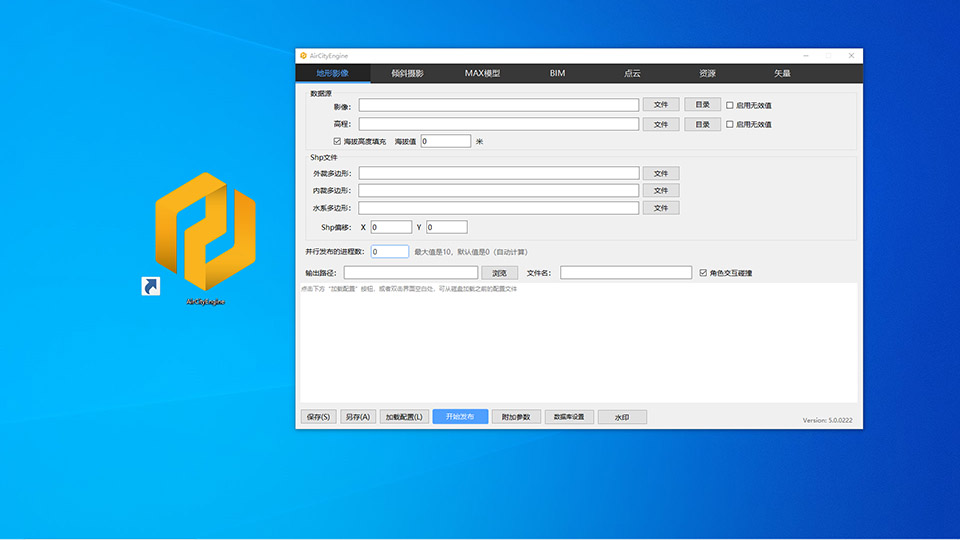
Task: Select the BIM tab
Action: [x=557, y=73]
